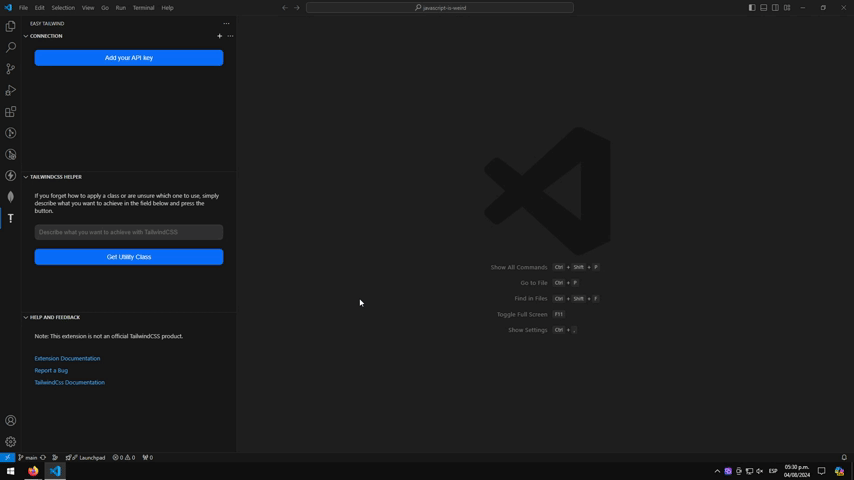Open the Terminal menu
Screen dimensions: 854x480
pyautogui.click(x=143, y=8)
